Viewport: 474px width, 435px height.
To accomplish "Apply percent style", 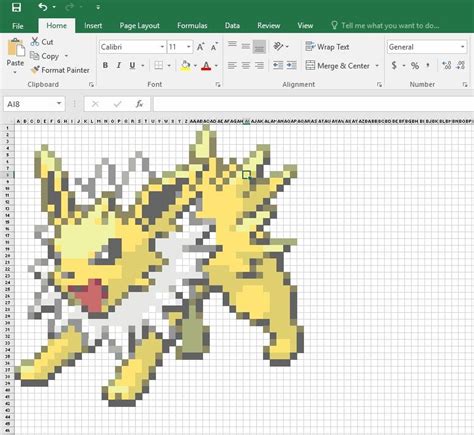I will 415,65.
